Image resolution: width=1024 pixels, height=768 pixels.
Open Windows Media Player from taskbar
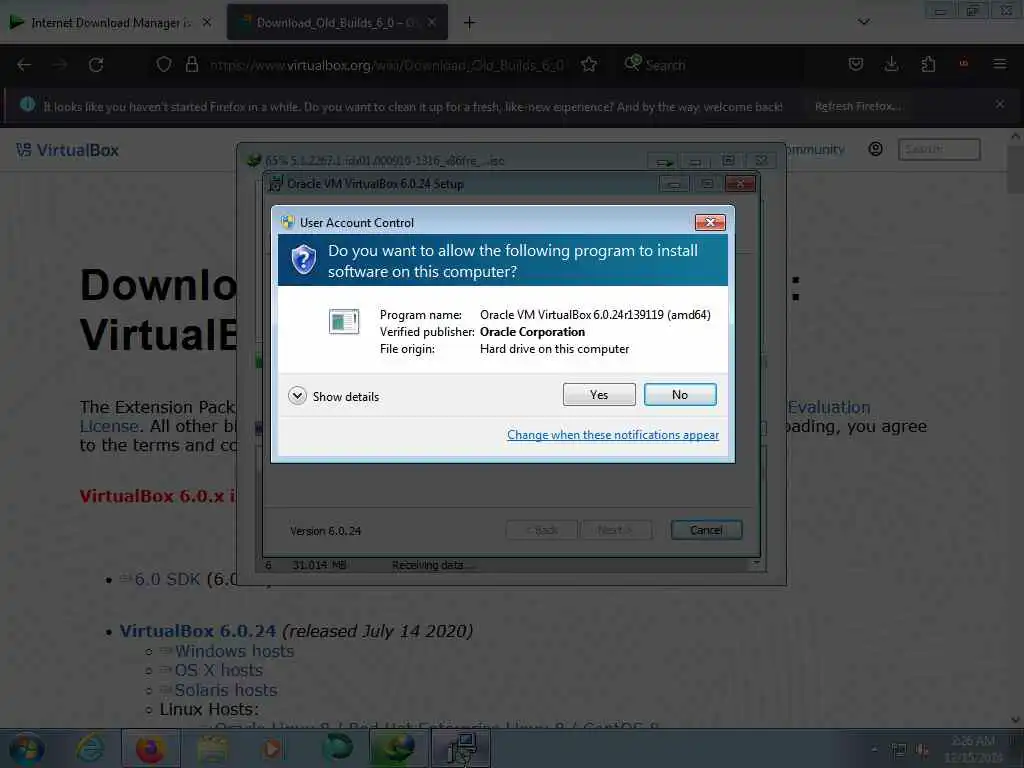(x=273, y=748)
